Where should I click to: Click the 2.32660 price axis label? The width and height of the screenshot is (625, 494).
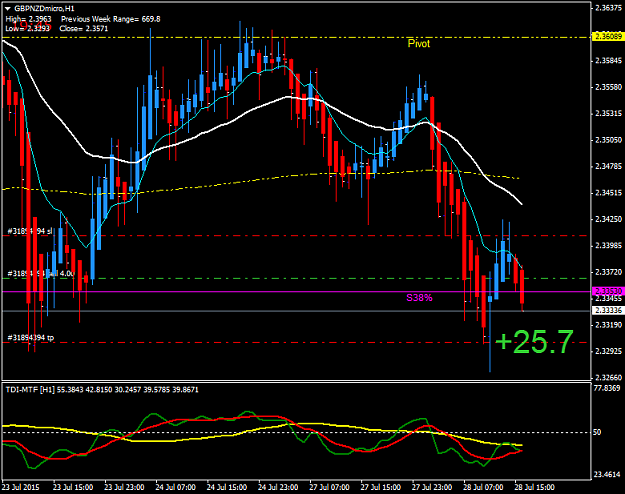608,377
